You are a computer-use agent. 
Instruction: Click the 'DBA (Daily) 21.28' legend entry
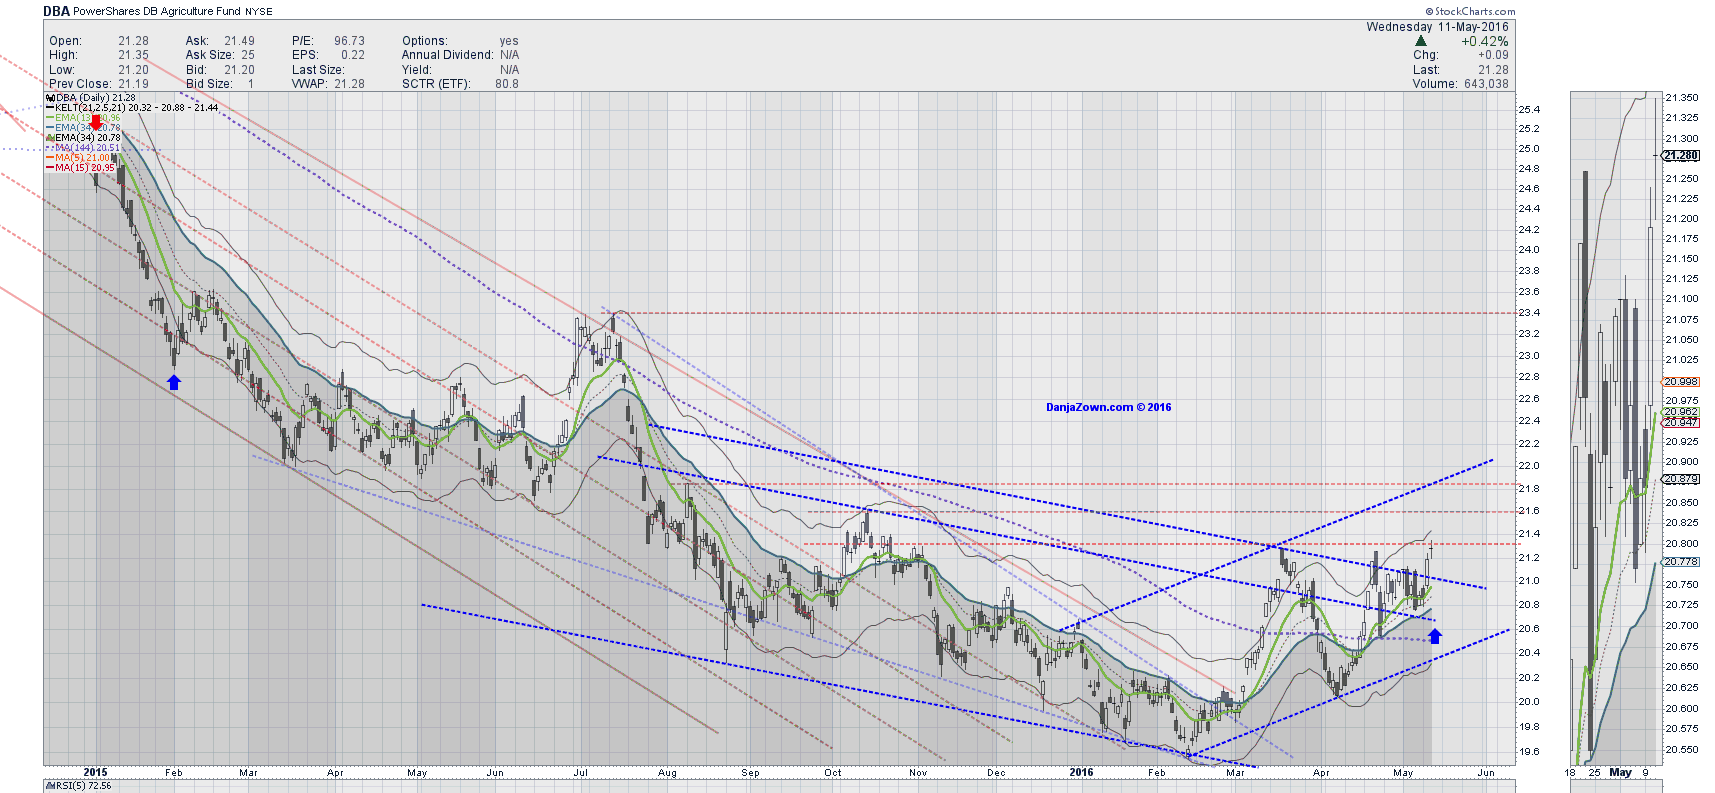pyautogui.click(x=95, y=98)
